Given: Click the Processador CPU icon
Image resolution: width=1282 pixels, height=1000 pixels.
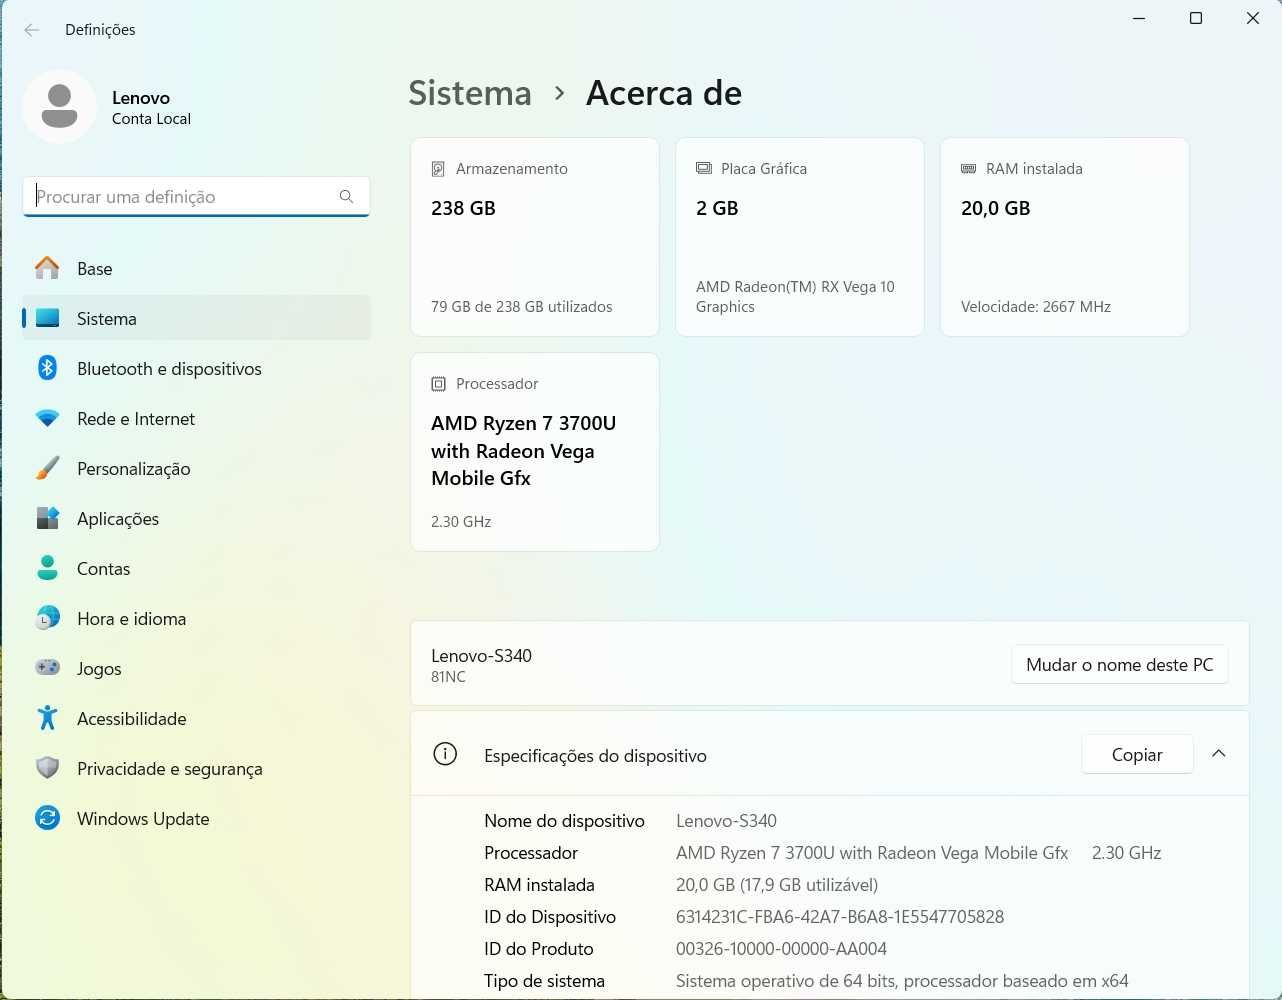Looking at the screenshot, I should coord(438,384).
